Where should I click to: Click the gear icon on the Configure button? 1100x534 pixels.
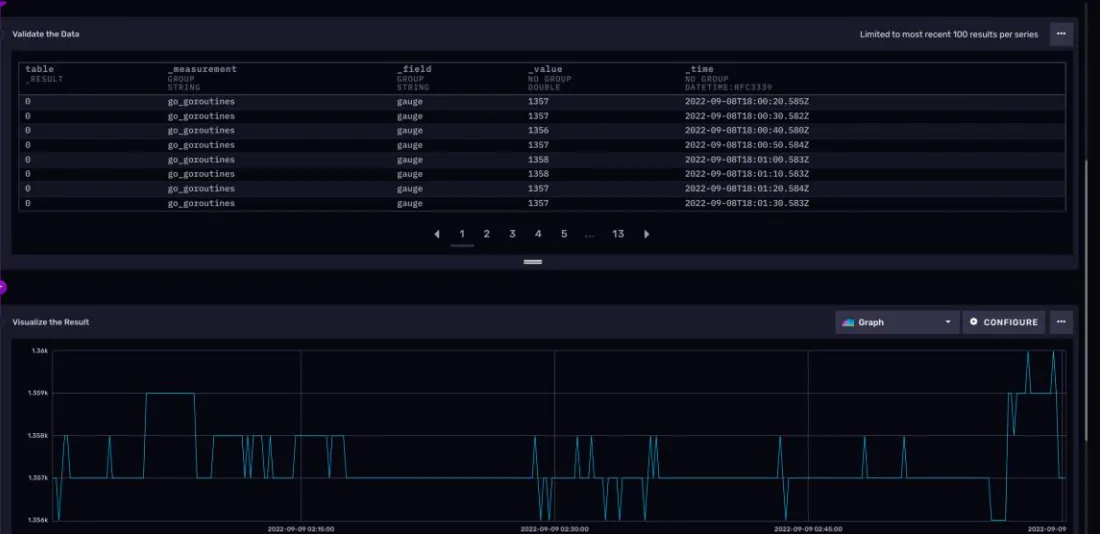pos(974,322)
